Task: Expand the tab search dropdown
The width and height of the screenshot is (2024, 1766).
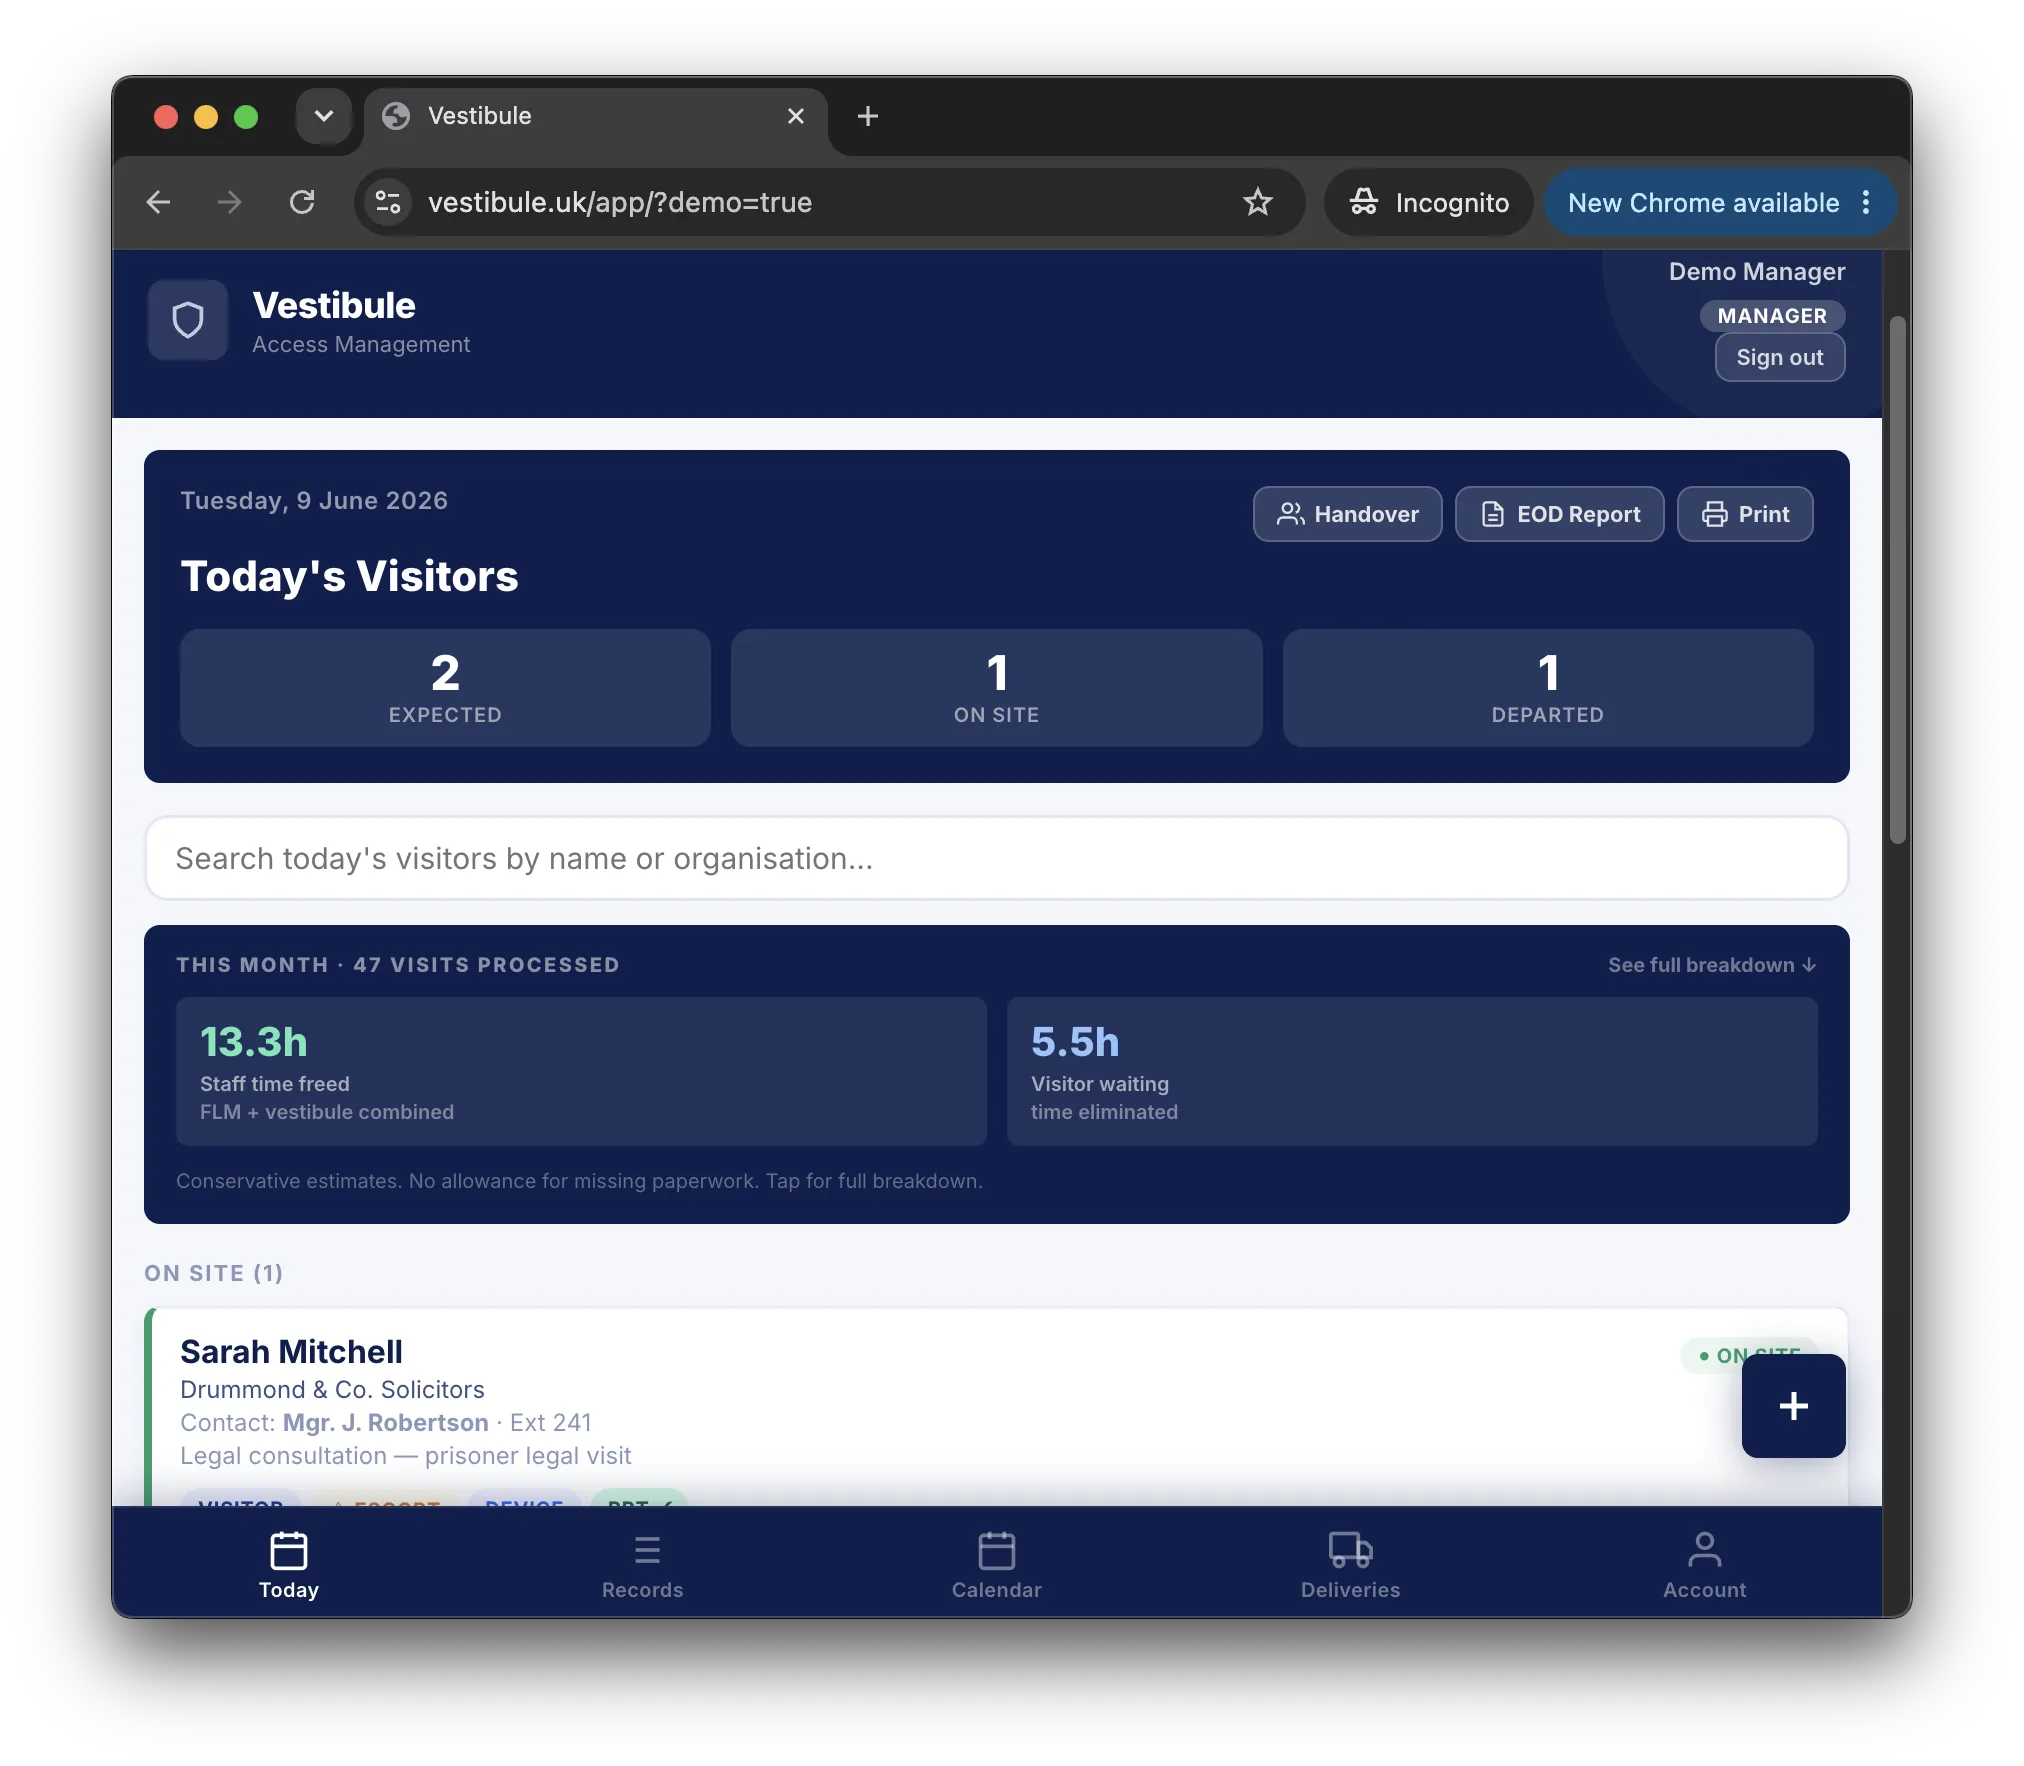Action: click(x=324, y=116)
